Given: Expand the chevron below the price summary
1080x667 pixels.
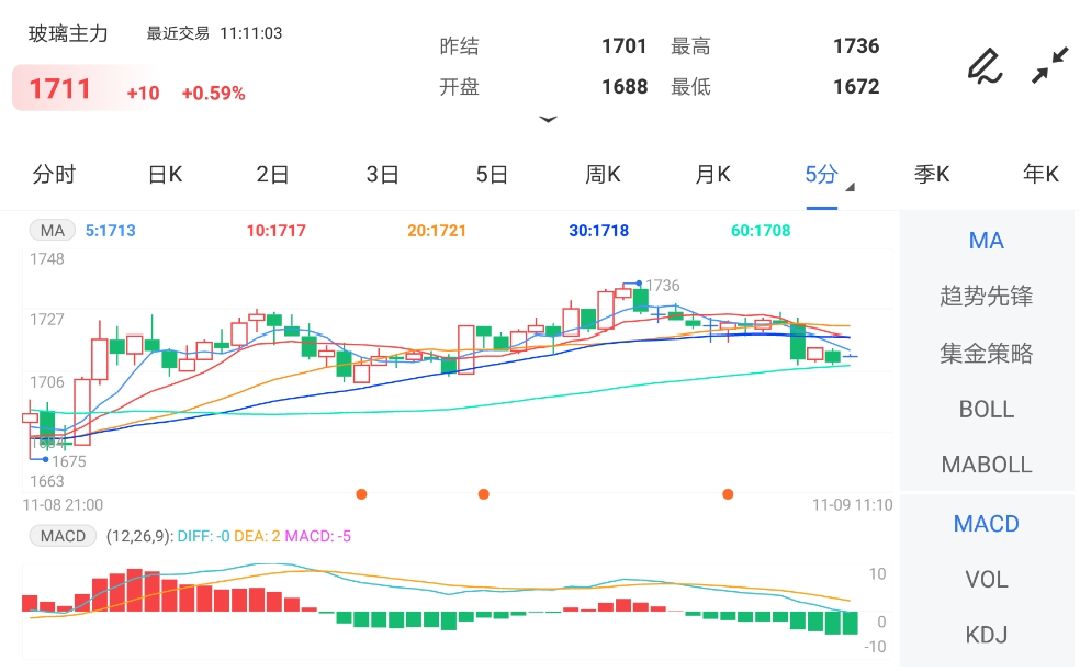Looking at the screenshot, I should pyautogui.click(x=548, y=119).
